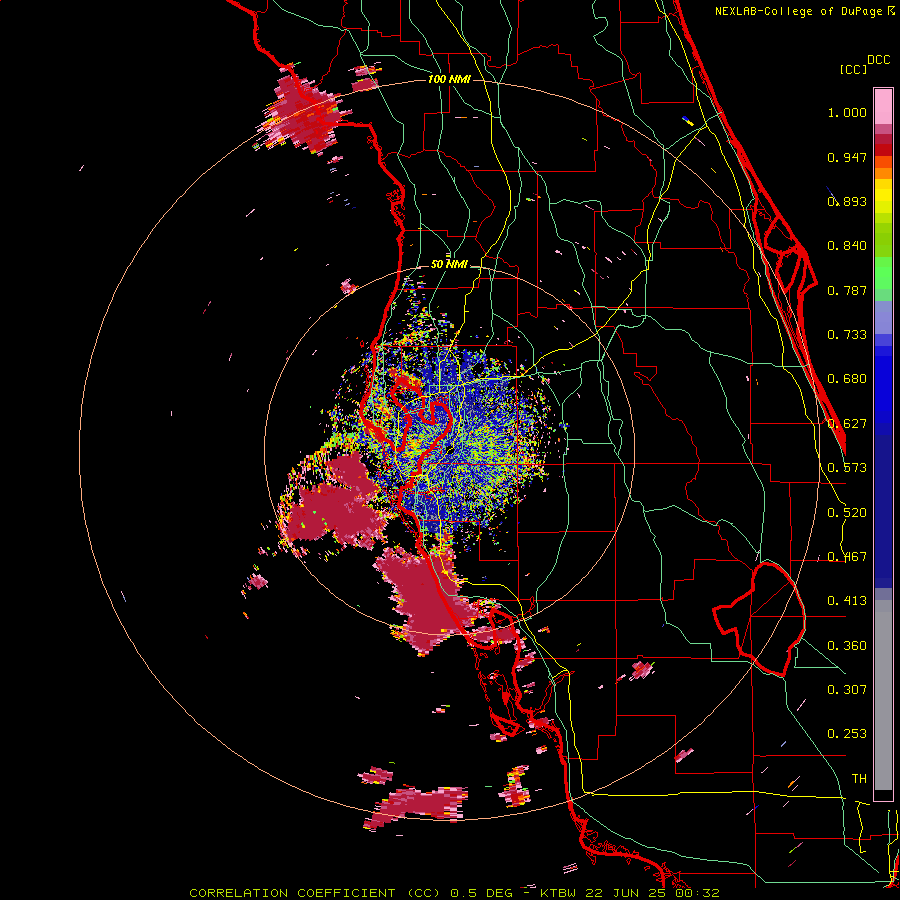Select the 0.947 scale value

click(x=847, y=157)
